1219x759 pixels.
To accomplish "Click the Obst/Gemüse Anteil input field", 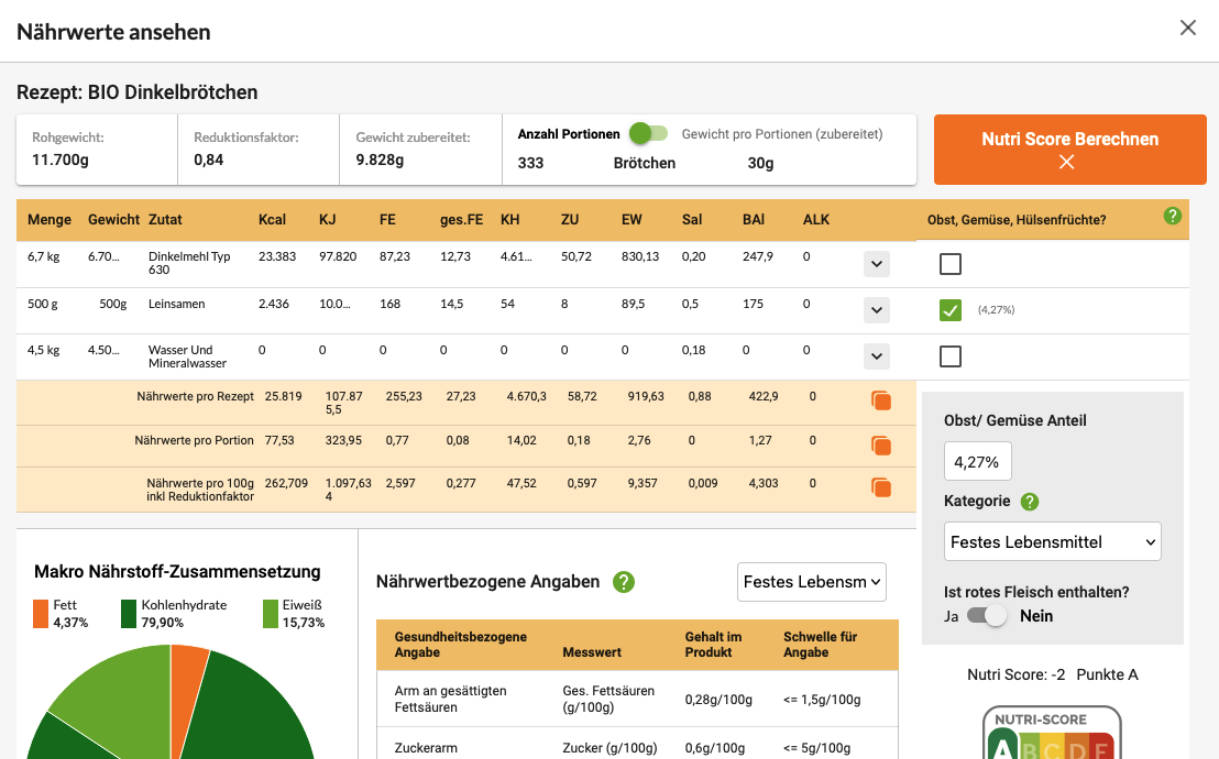I will click(x=978, y=462).
